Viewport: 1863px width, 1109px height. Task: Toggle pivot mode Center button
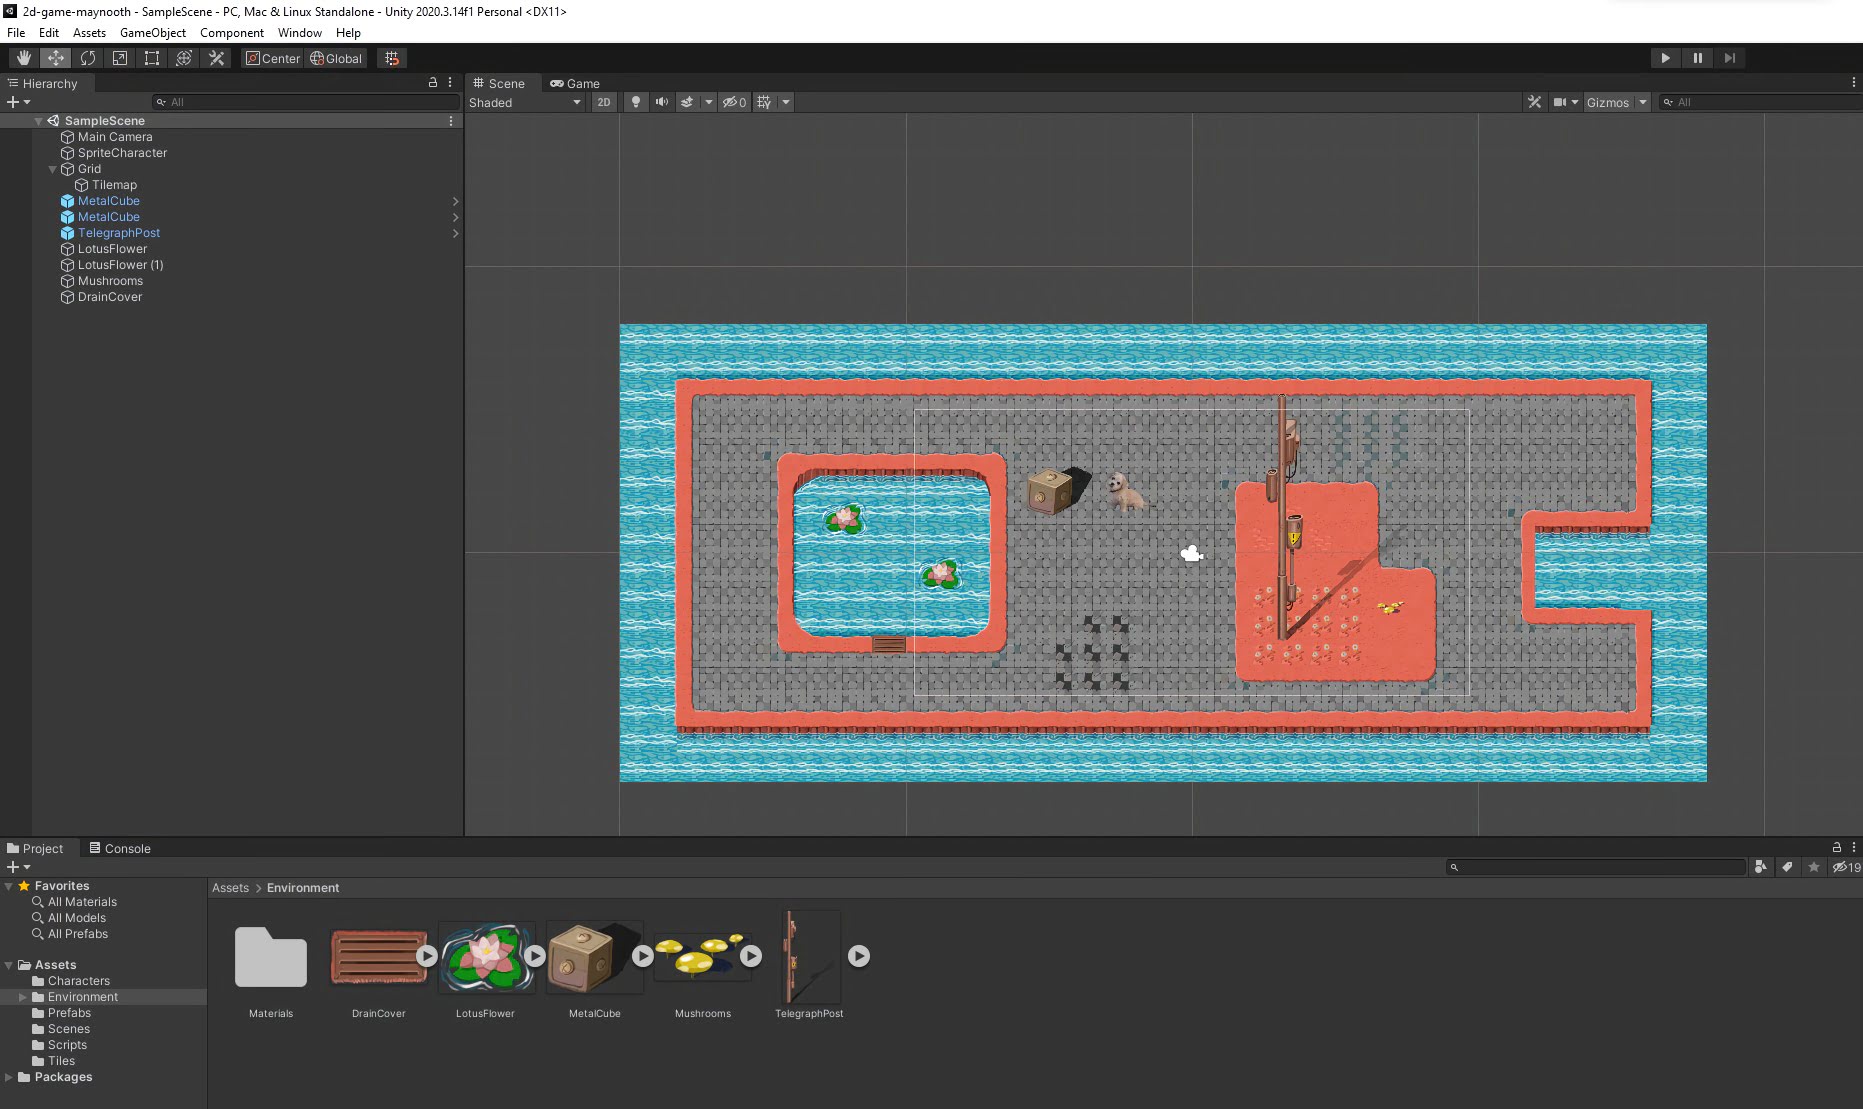(273, 58)
